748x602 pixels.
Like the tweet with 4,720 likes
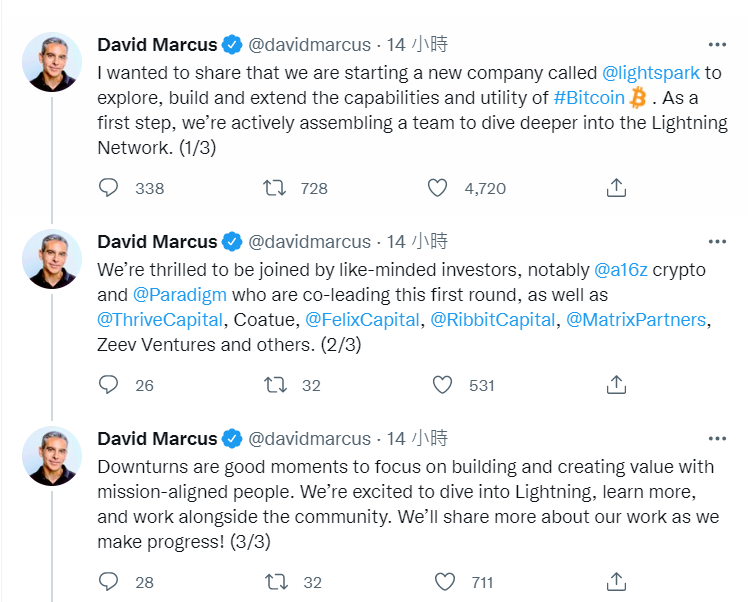point(437,187)
